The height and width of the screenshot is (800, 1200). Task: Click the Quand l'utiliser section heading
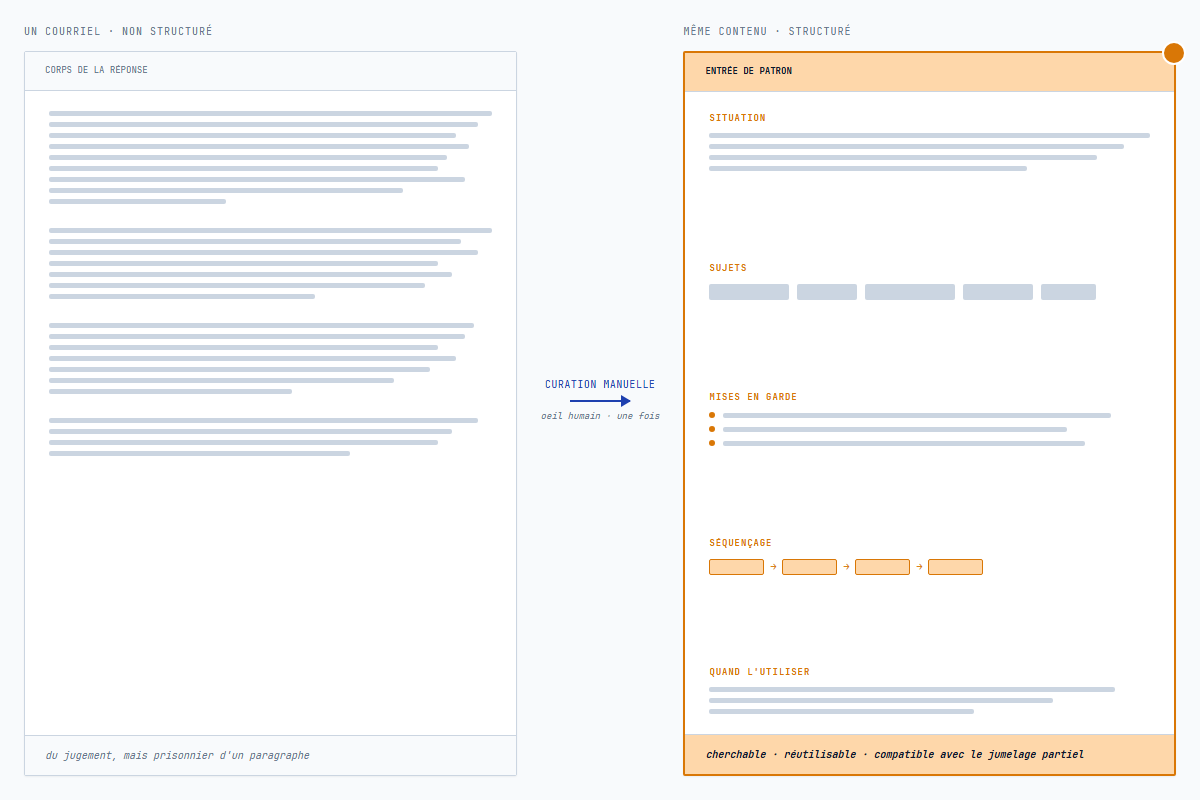(759, 672)
